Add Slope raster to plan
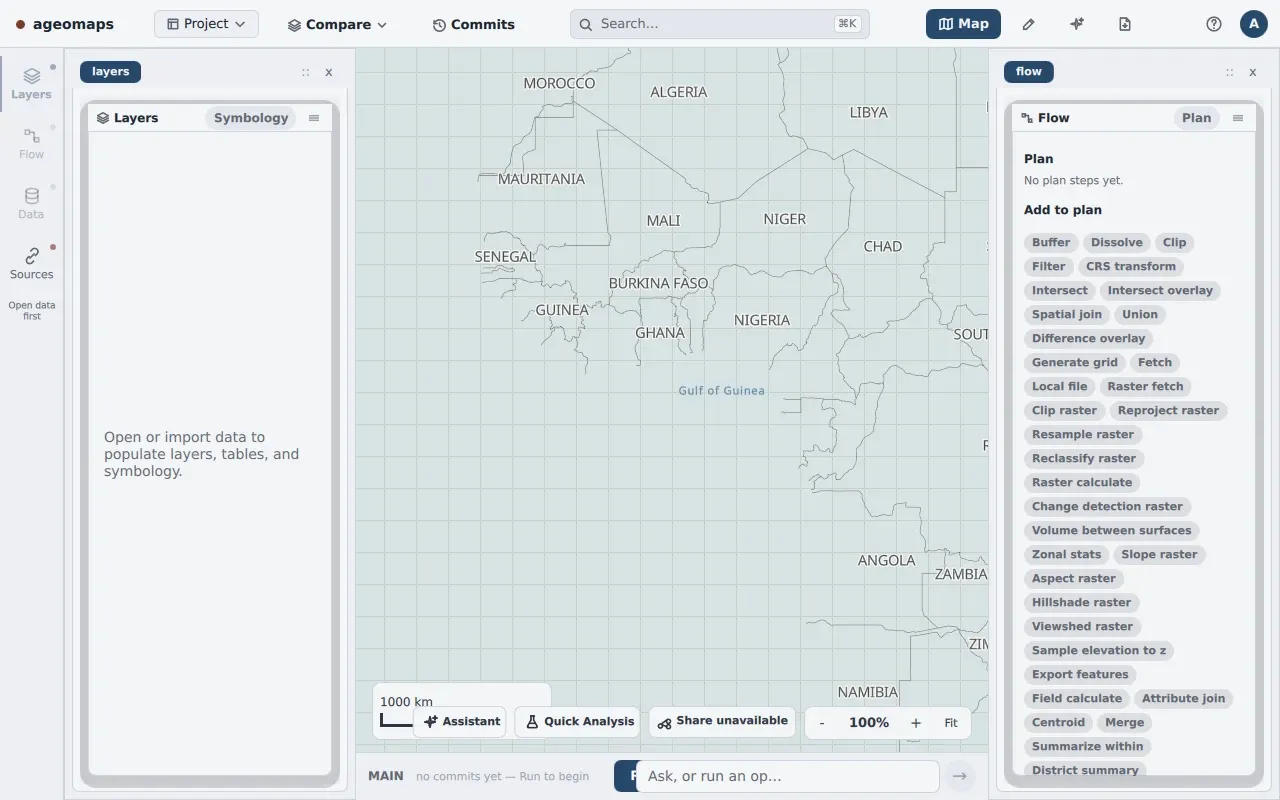The height and width of the screenshot is (800, 1280). (x=1160, y=555)
